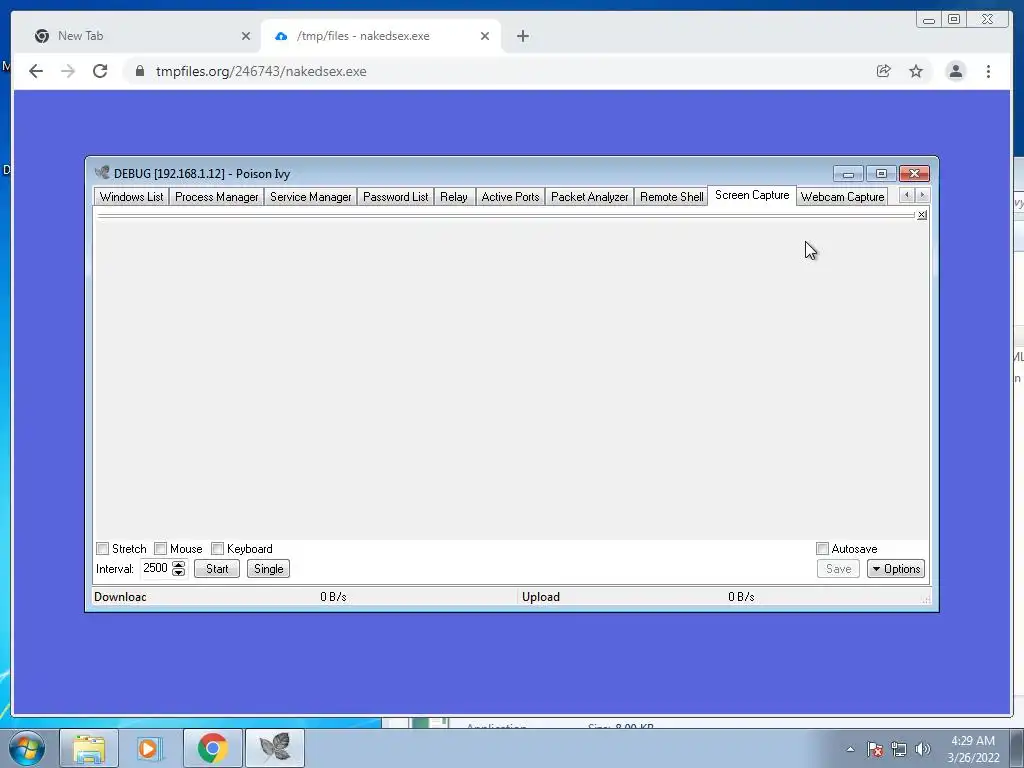This screenshot has width=1024, height=768.
Task: Click the Start capture button
Action: click(217, 569)
